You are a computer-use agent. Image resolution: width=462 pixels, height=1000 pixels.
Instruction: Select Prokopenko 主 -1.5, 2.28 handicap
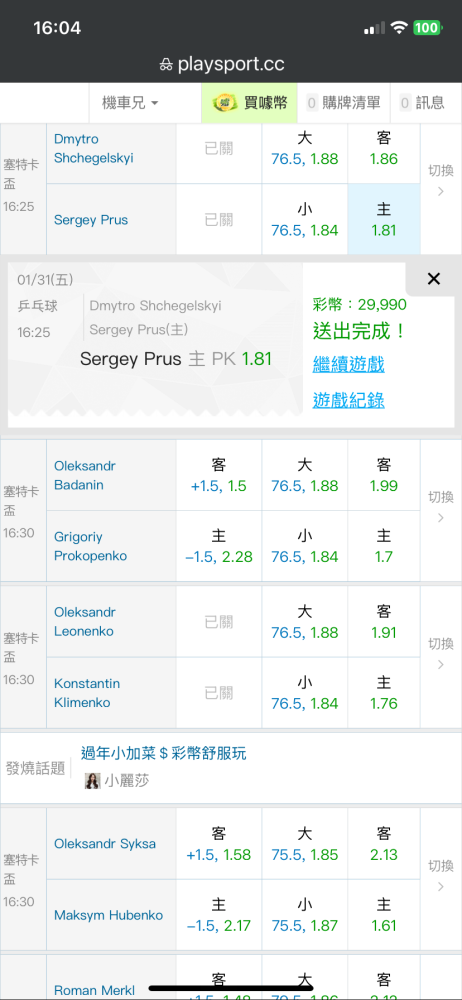pos(218,546)
